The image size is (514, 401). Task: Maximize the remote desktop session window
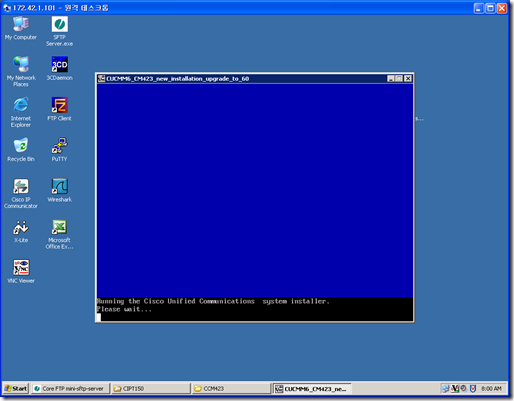(490, 8)
